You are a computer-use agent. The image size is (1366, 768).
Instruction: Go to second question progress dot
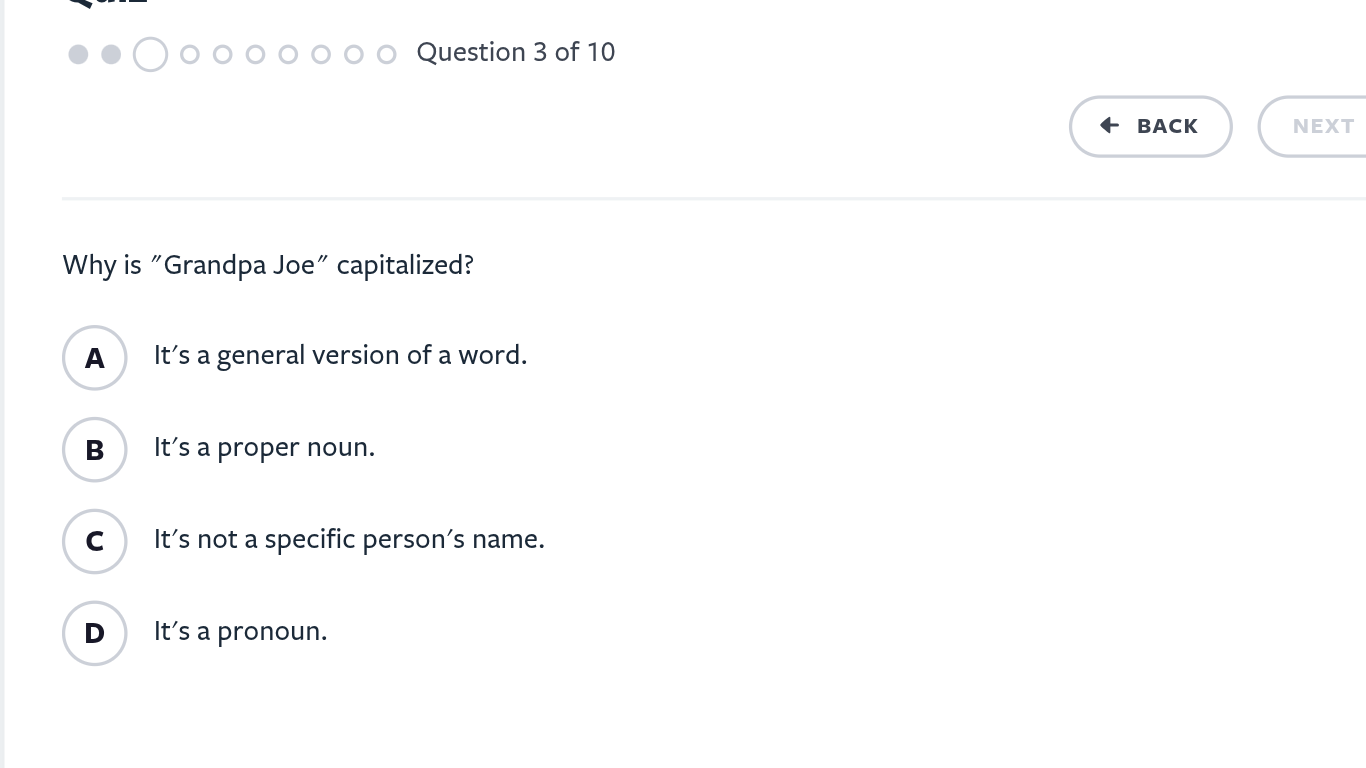(x=111, y=54)
